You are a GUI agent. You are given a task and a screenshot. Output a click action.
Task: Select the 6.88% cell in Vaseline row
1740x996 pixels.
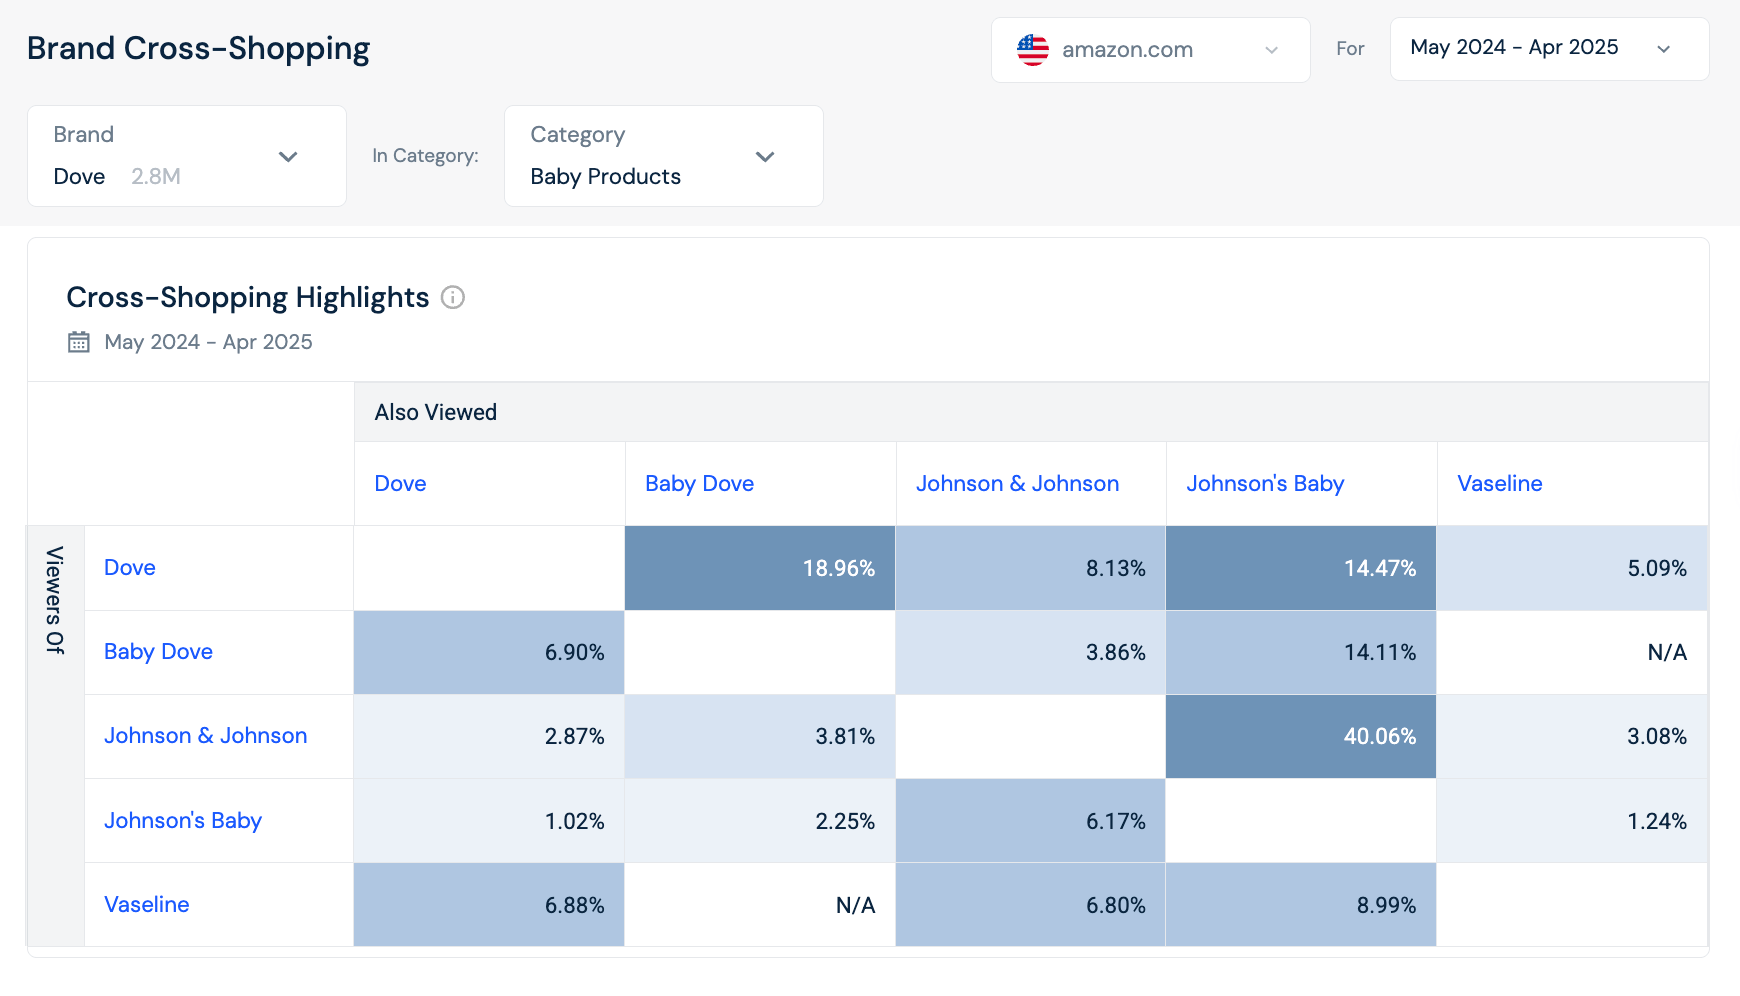[x=489, y=905]
